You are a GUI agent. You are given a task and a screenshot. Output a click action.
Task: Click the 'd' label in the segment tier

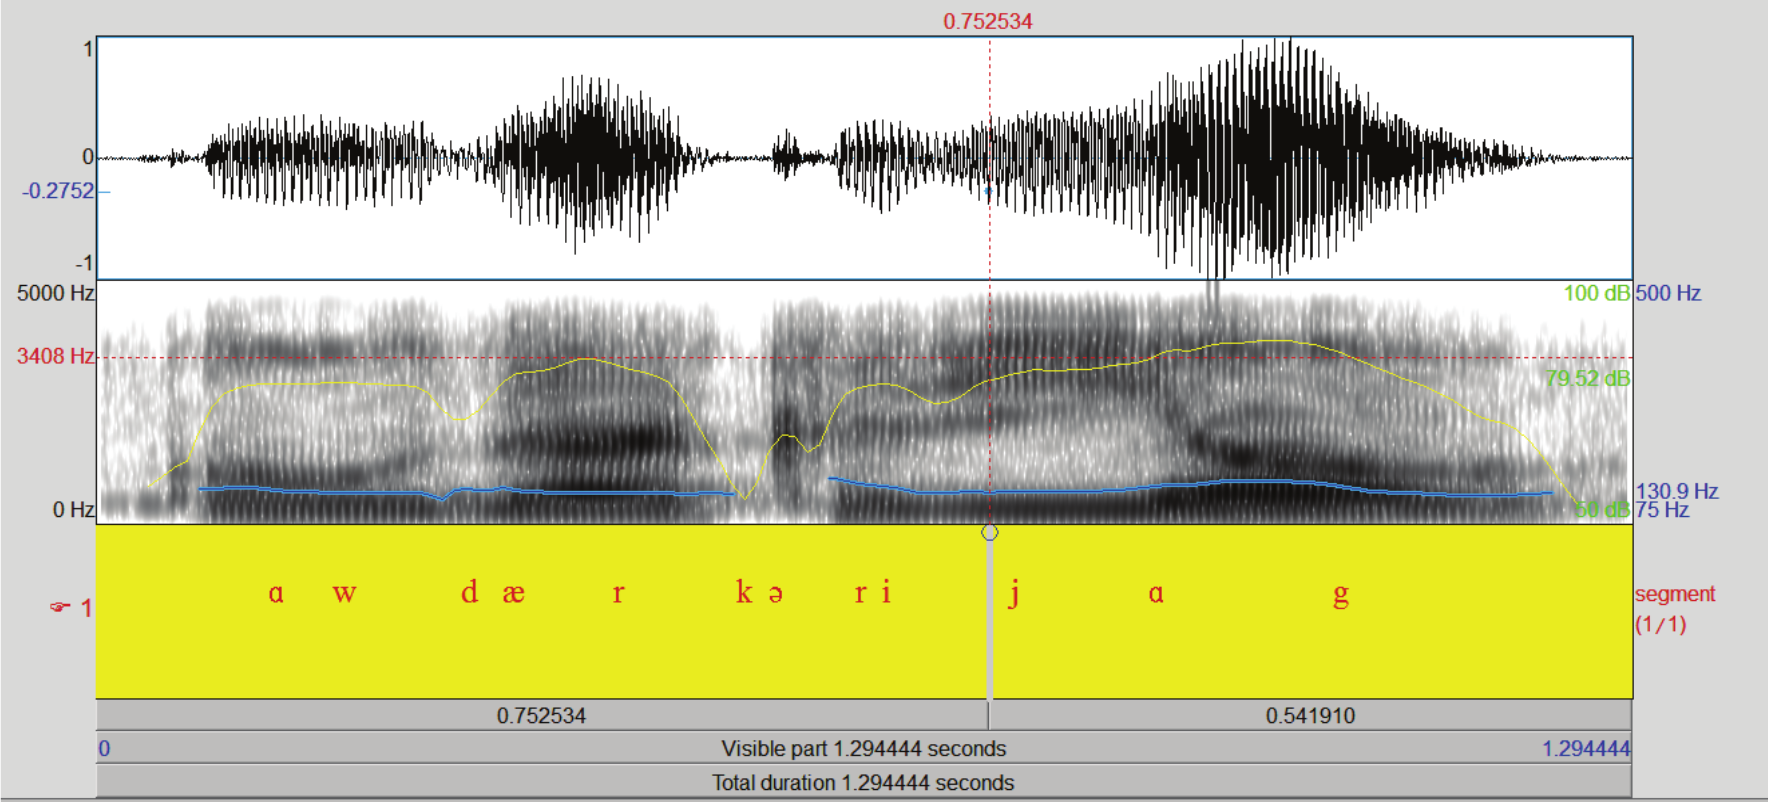[469, 592]
